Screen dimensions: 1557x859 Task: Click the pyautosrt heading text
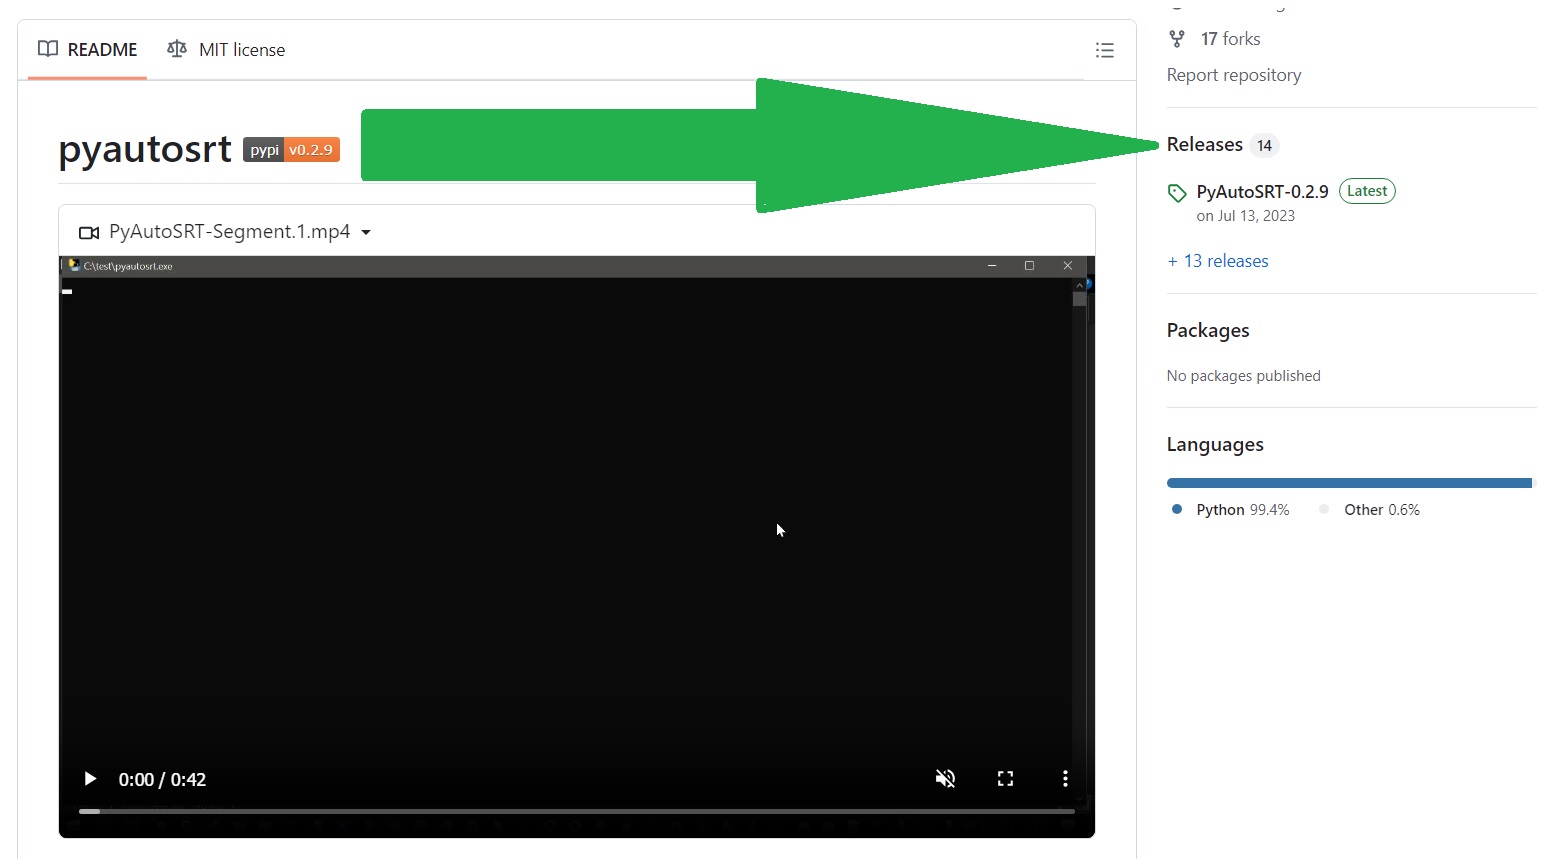(146, 149)
